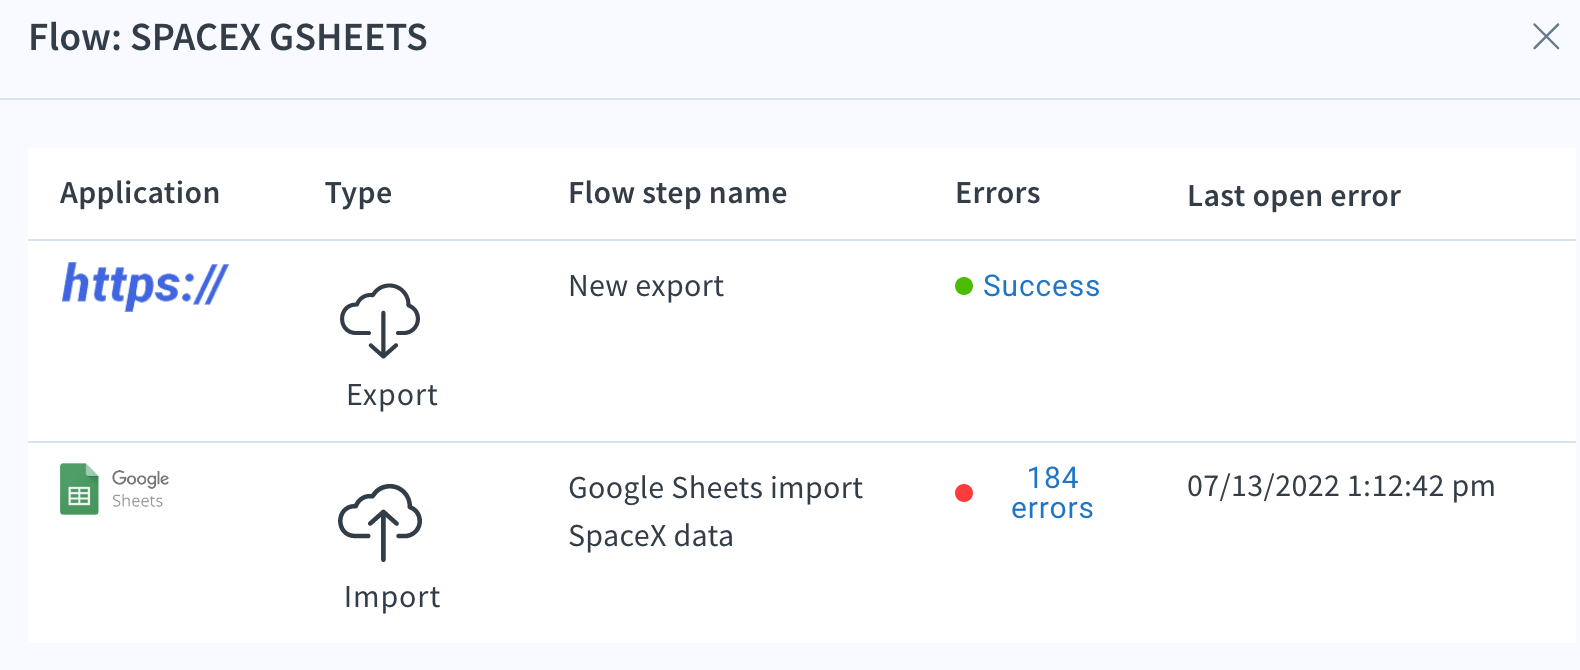The height and width of the screenshot is (670, 1580).
Task: Click the Application column header
Action: click(x=140, y=193)
